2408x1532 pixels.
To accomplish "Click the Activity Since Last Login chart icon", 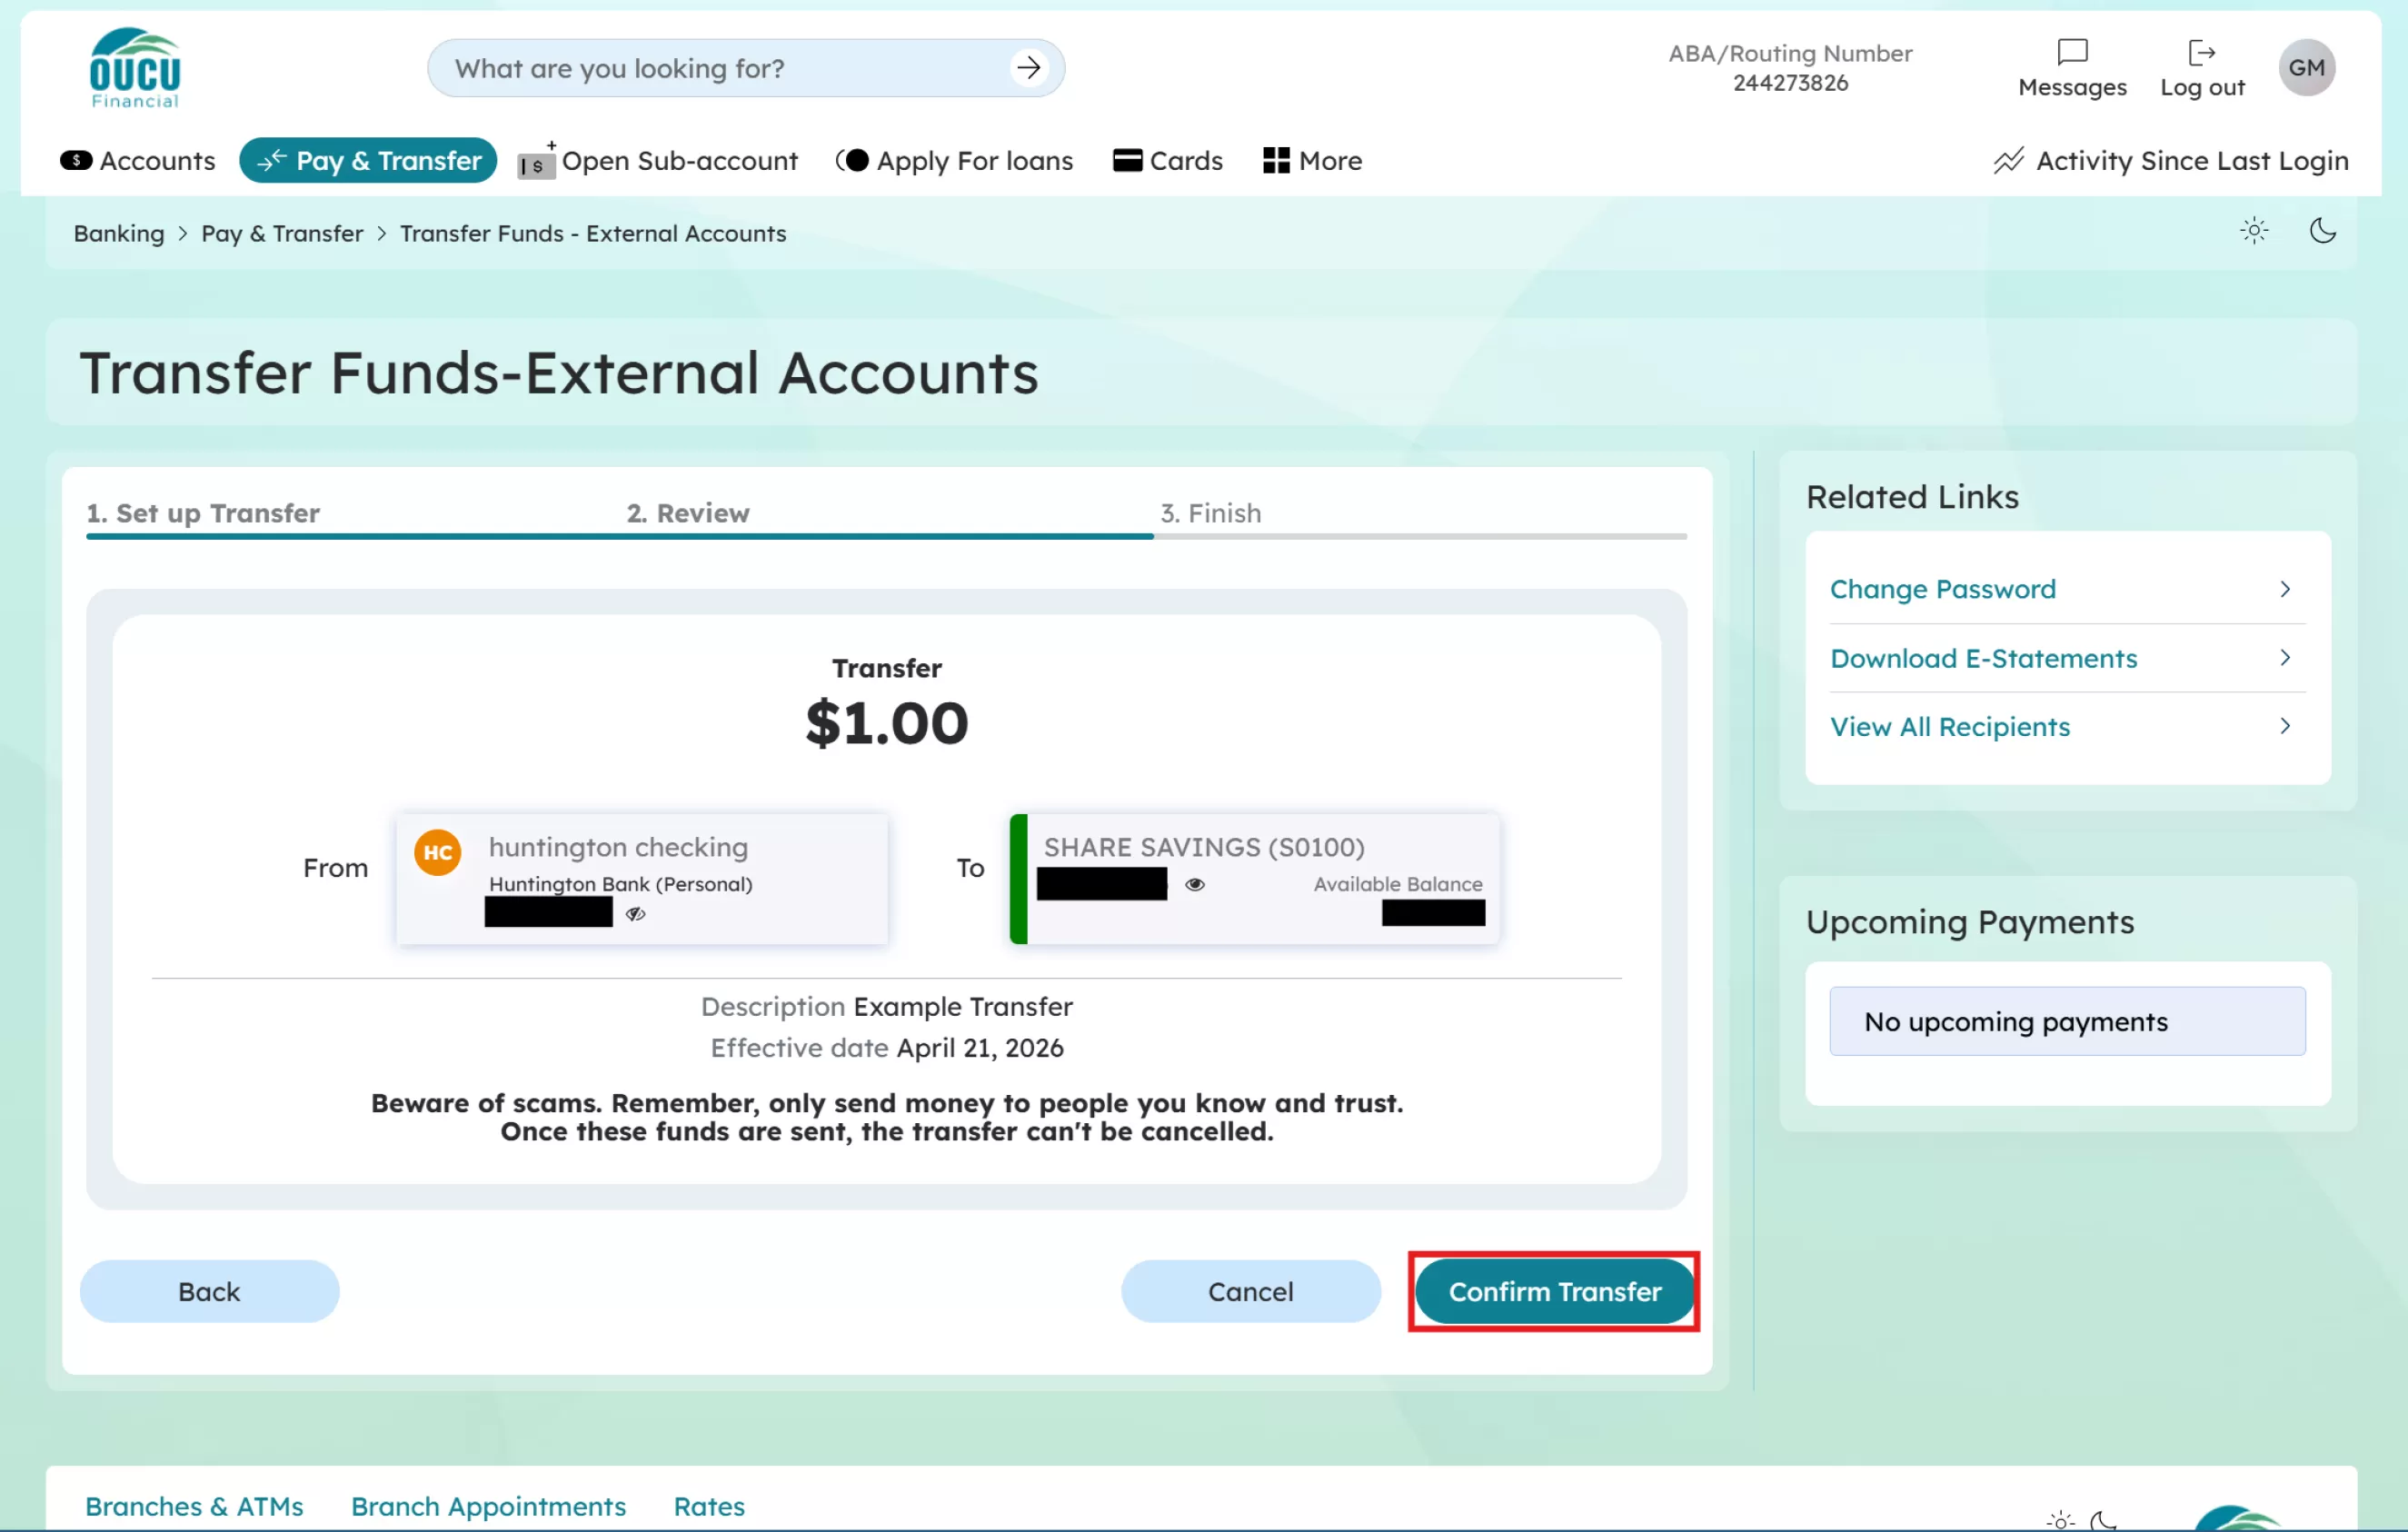I will click(2008, 161).
